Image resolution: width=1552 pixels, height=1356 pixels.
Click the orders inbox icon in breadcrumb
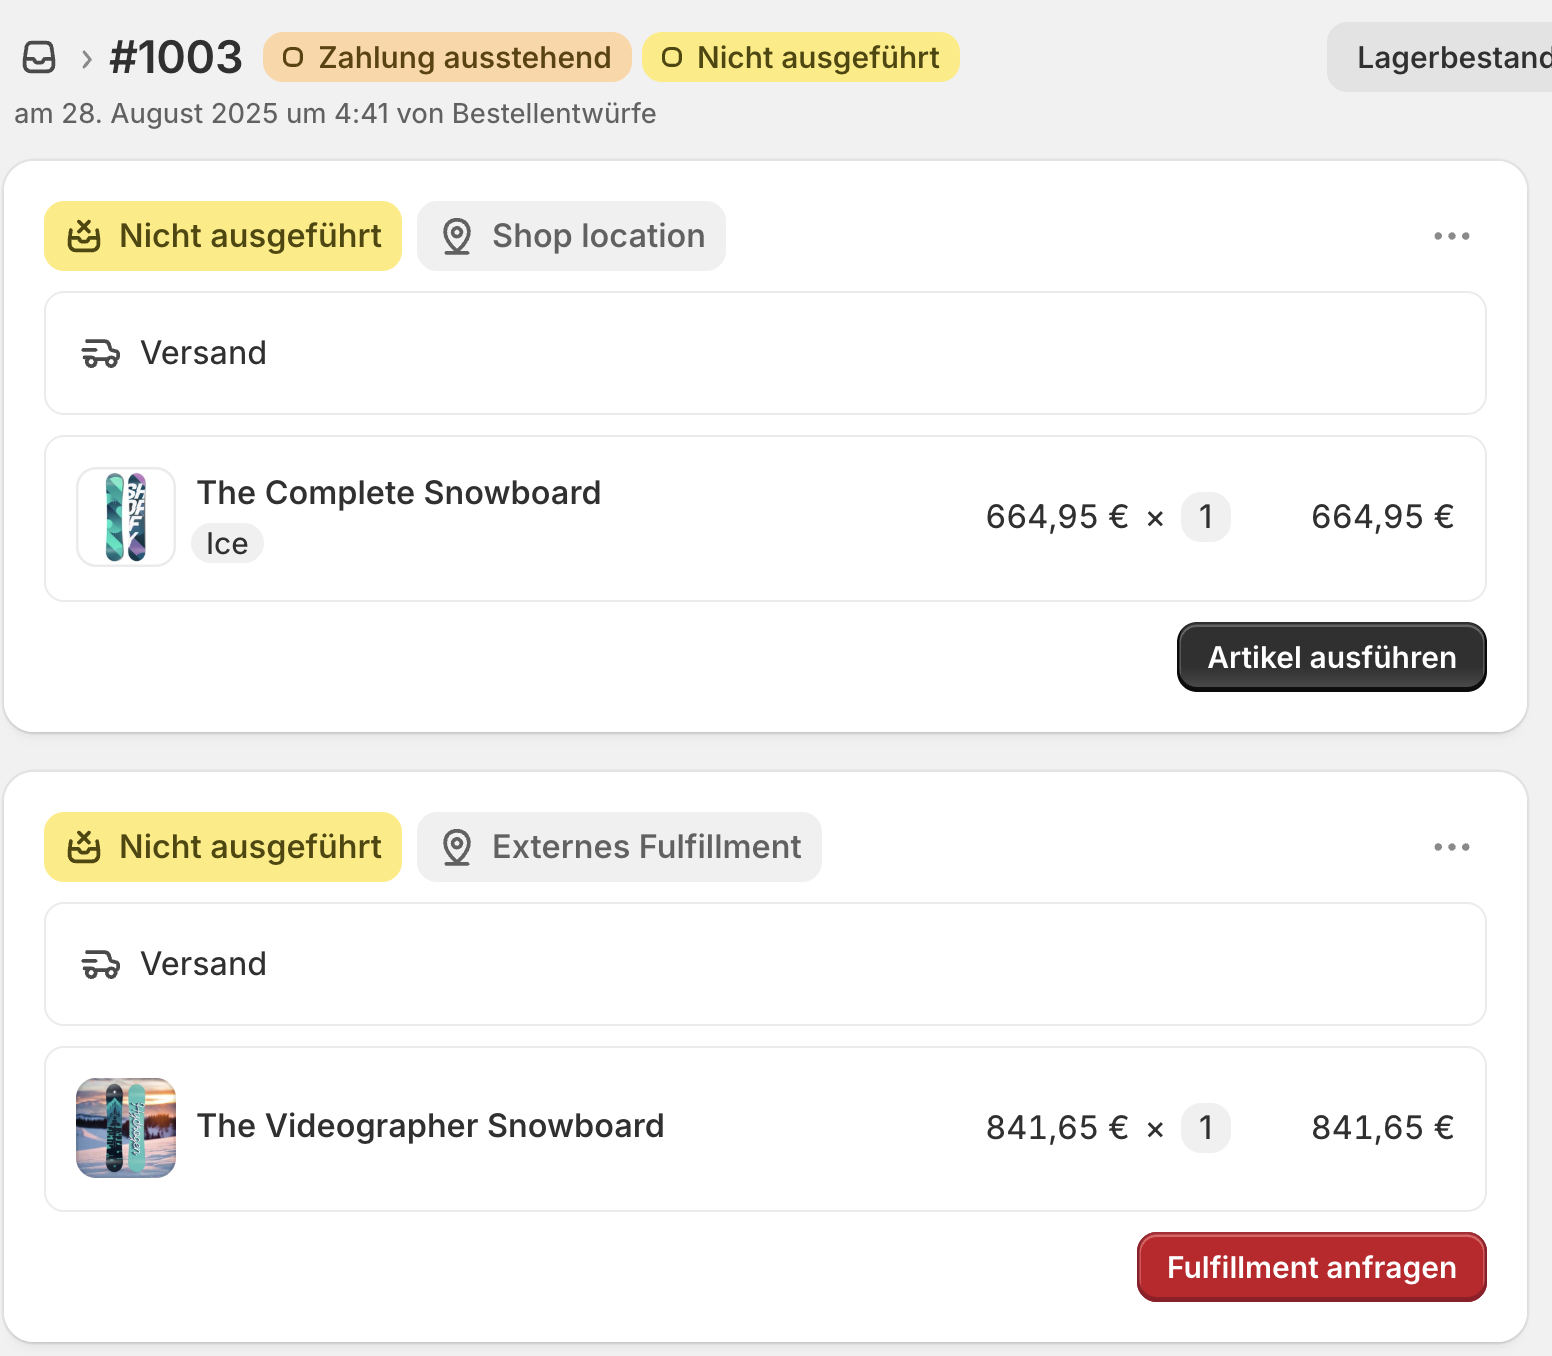coord(39,58)
